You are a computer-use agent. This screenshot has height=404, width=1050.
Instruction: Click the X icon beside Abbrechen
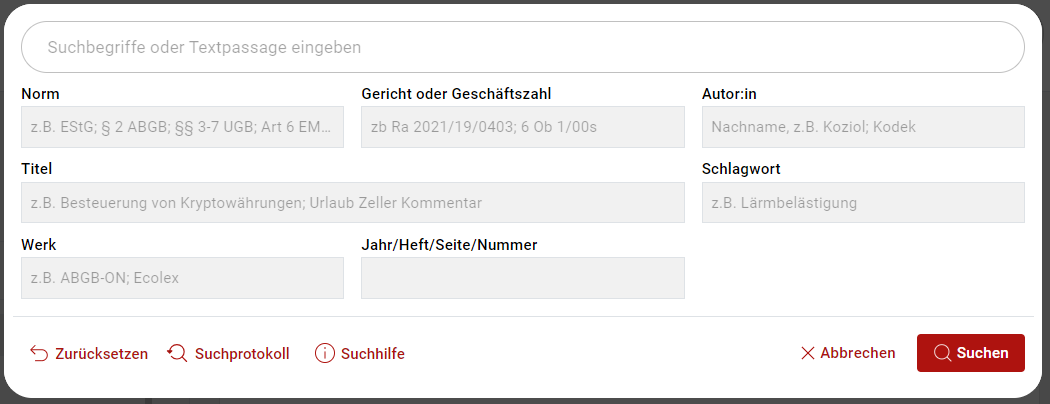click(x=808, y=353)
